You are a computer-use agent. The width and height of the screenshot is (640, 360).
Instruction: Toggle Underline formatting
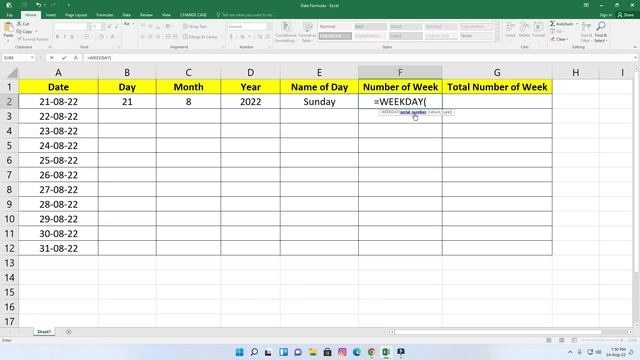[72, 37]
